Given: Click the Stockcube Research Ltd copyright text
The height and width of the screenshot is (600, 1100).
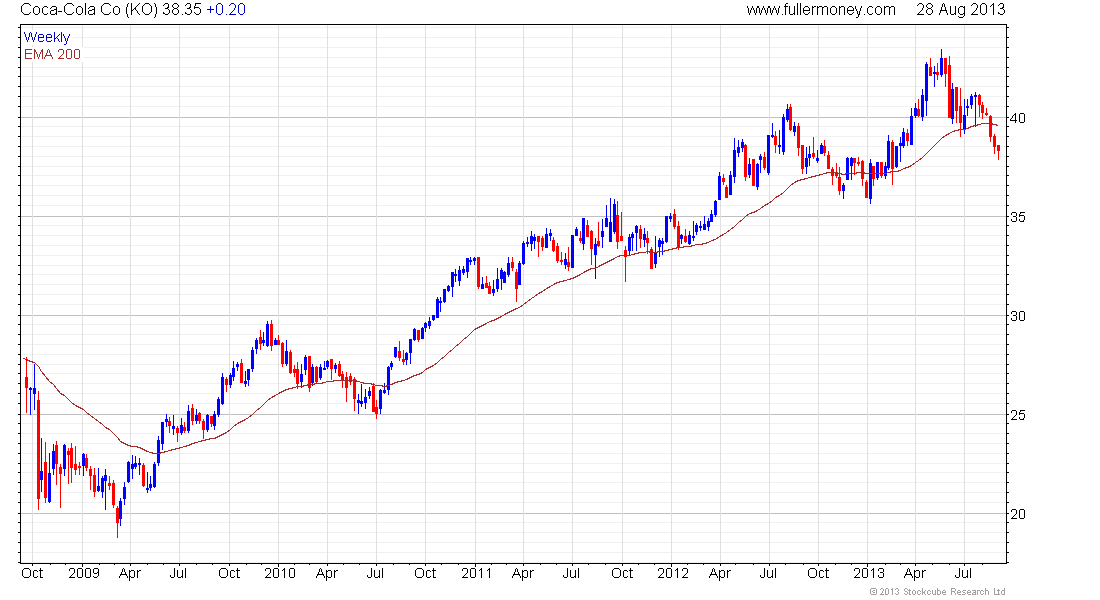Looking at the screenshot, I should pyautogui.click(x=937, y=592).
